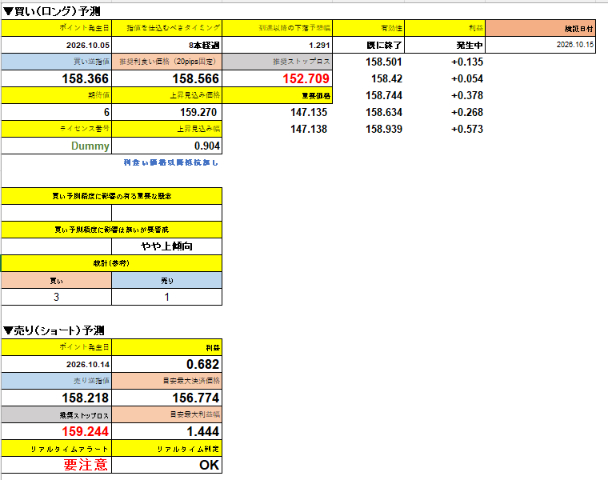Image resolution: width=608 pixels, height=480 pixels.
Task: Click the verification date 2026.10.15
Action: (541, 45)
